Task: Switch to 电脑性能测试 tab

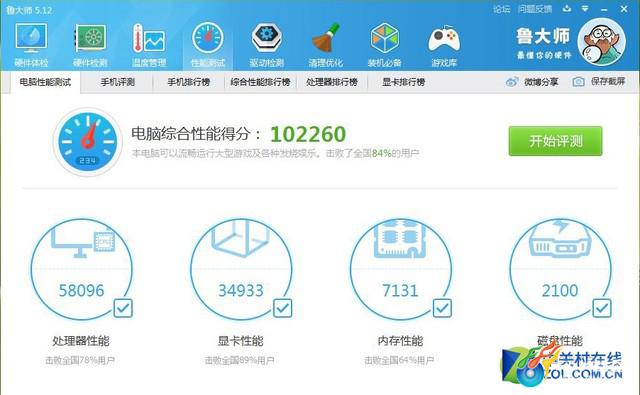Action: pos(45,82)
